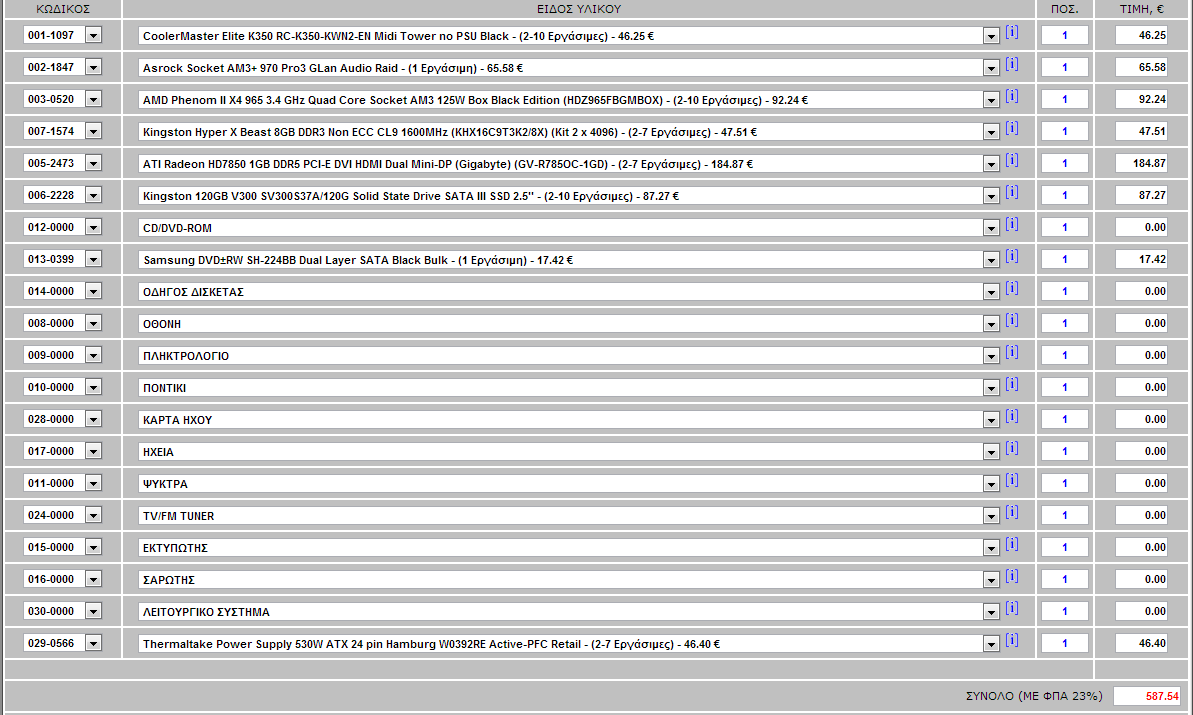Open the Kingston 120GB V300 SSD product dropdown
The image size is (1193, 715).
991,196
